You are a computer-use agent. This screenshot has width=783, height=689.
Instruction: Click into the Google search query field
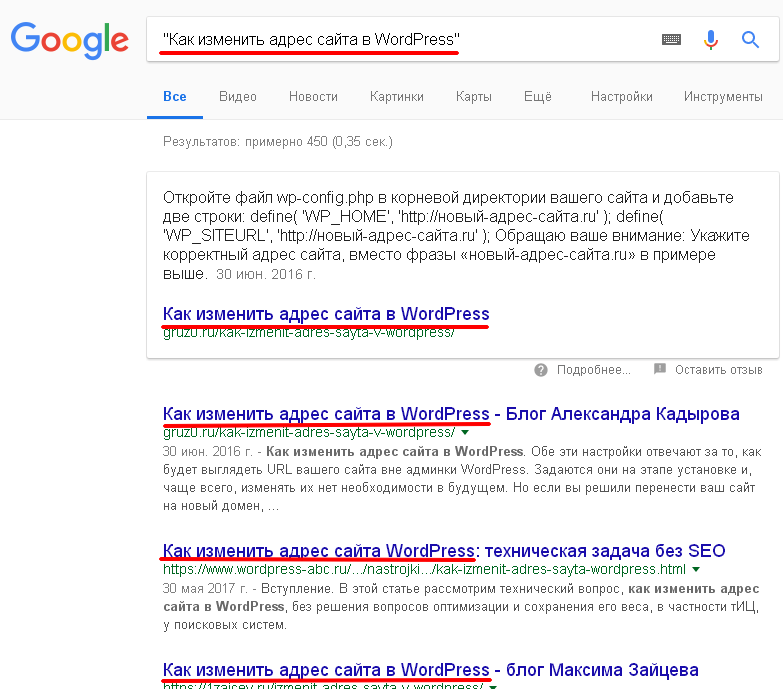point(399,39)
